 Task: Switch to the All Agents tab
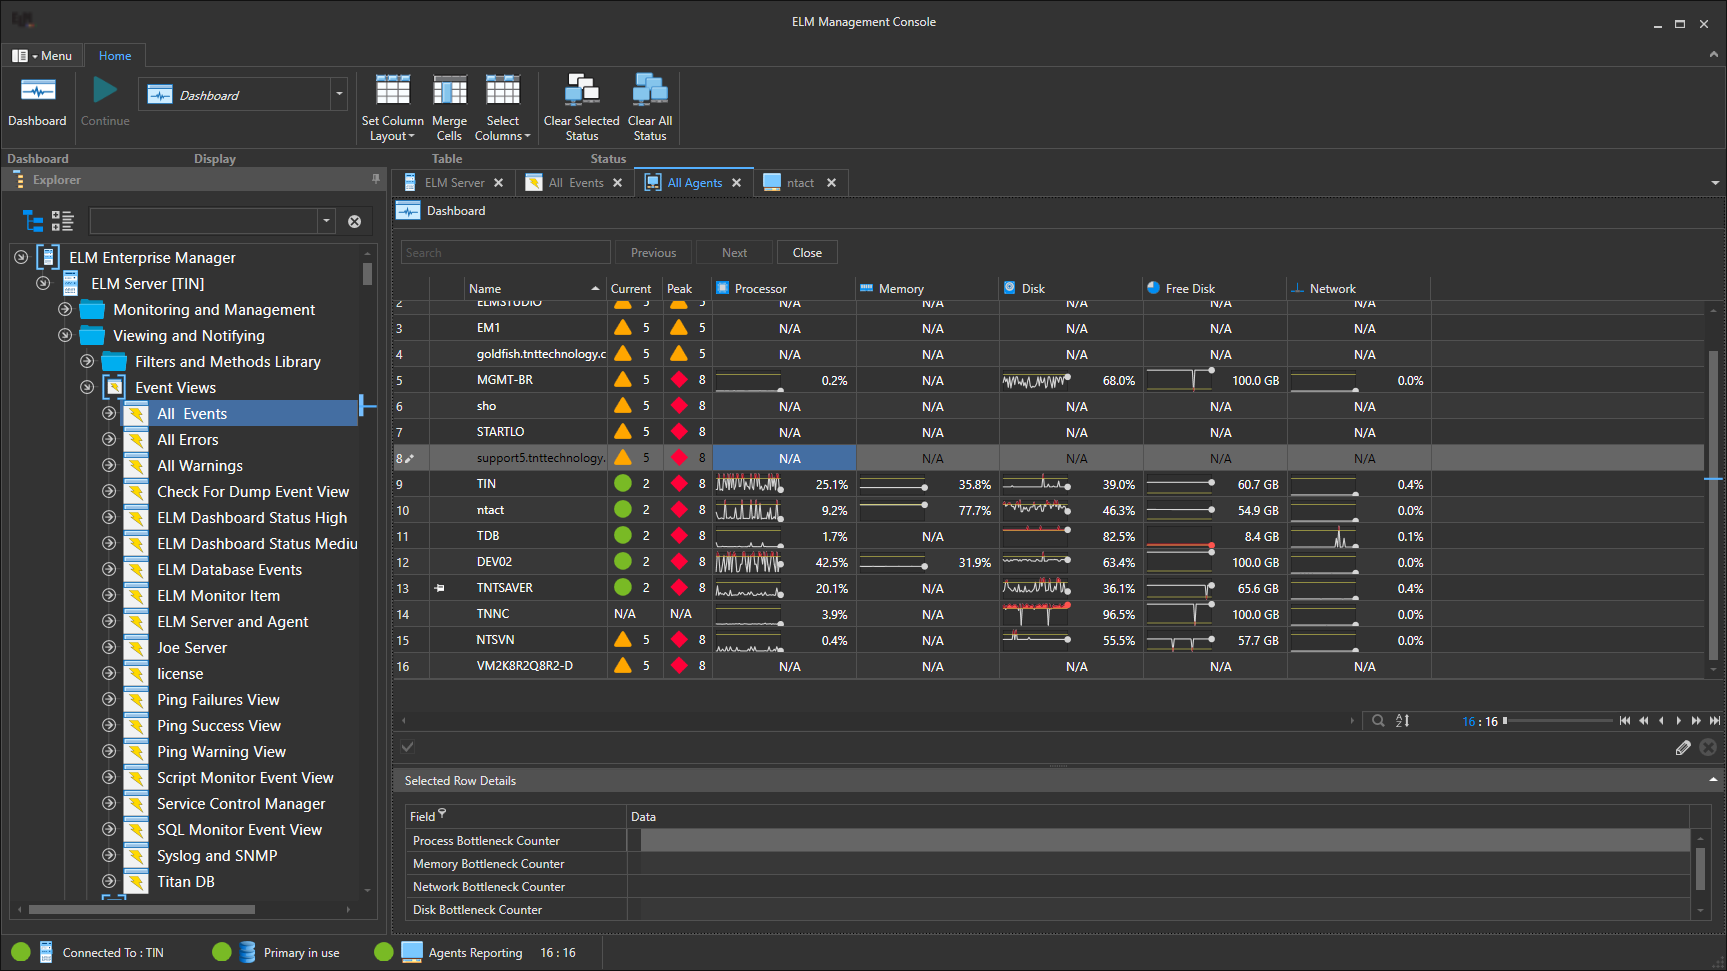coord(695,183)
